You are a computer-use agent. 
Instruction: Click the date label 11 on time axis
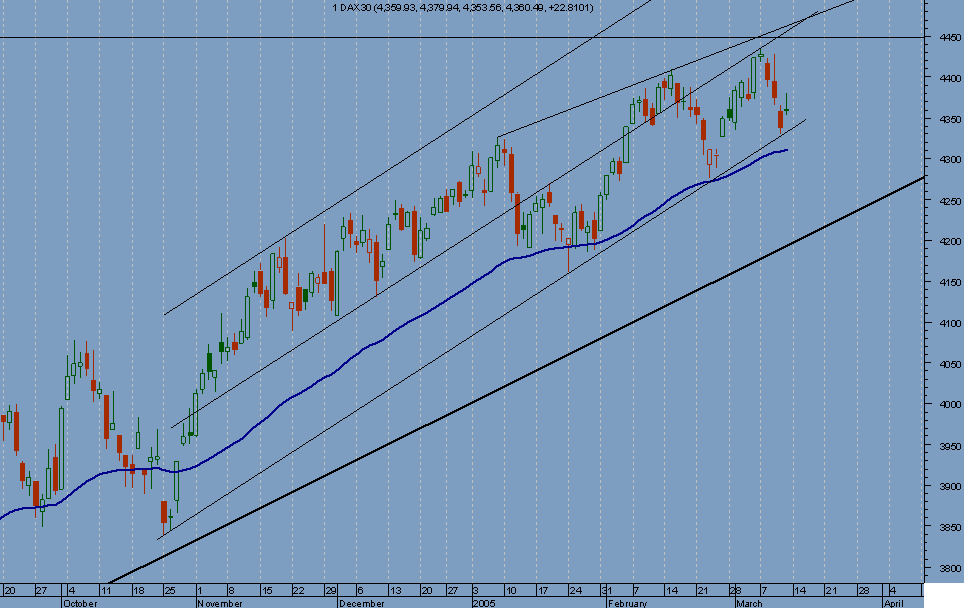[106, 591]
